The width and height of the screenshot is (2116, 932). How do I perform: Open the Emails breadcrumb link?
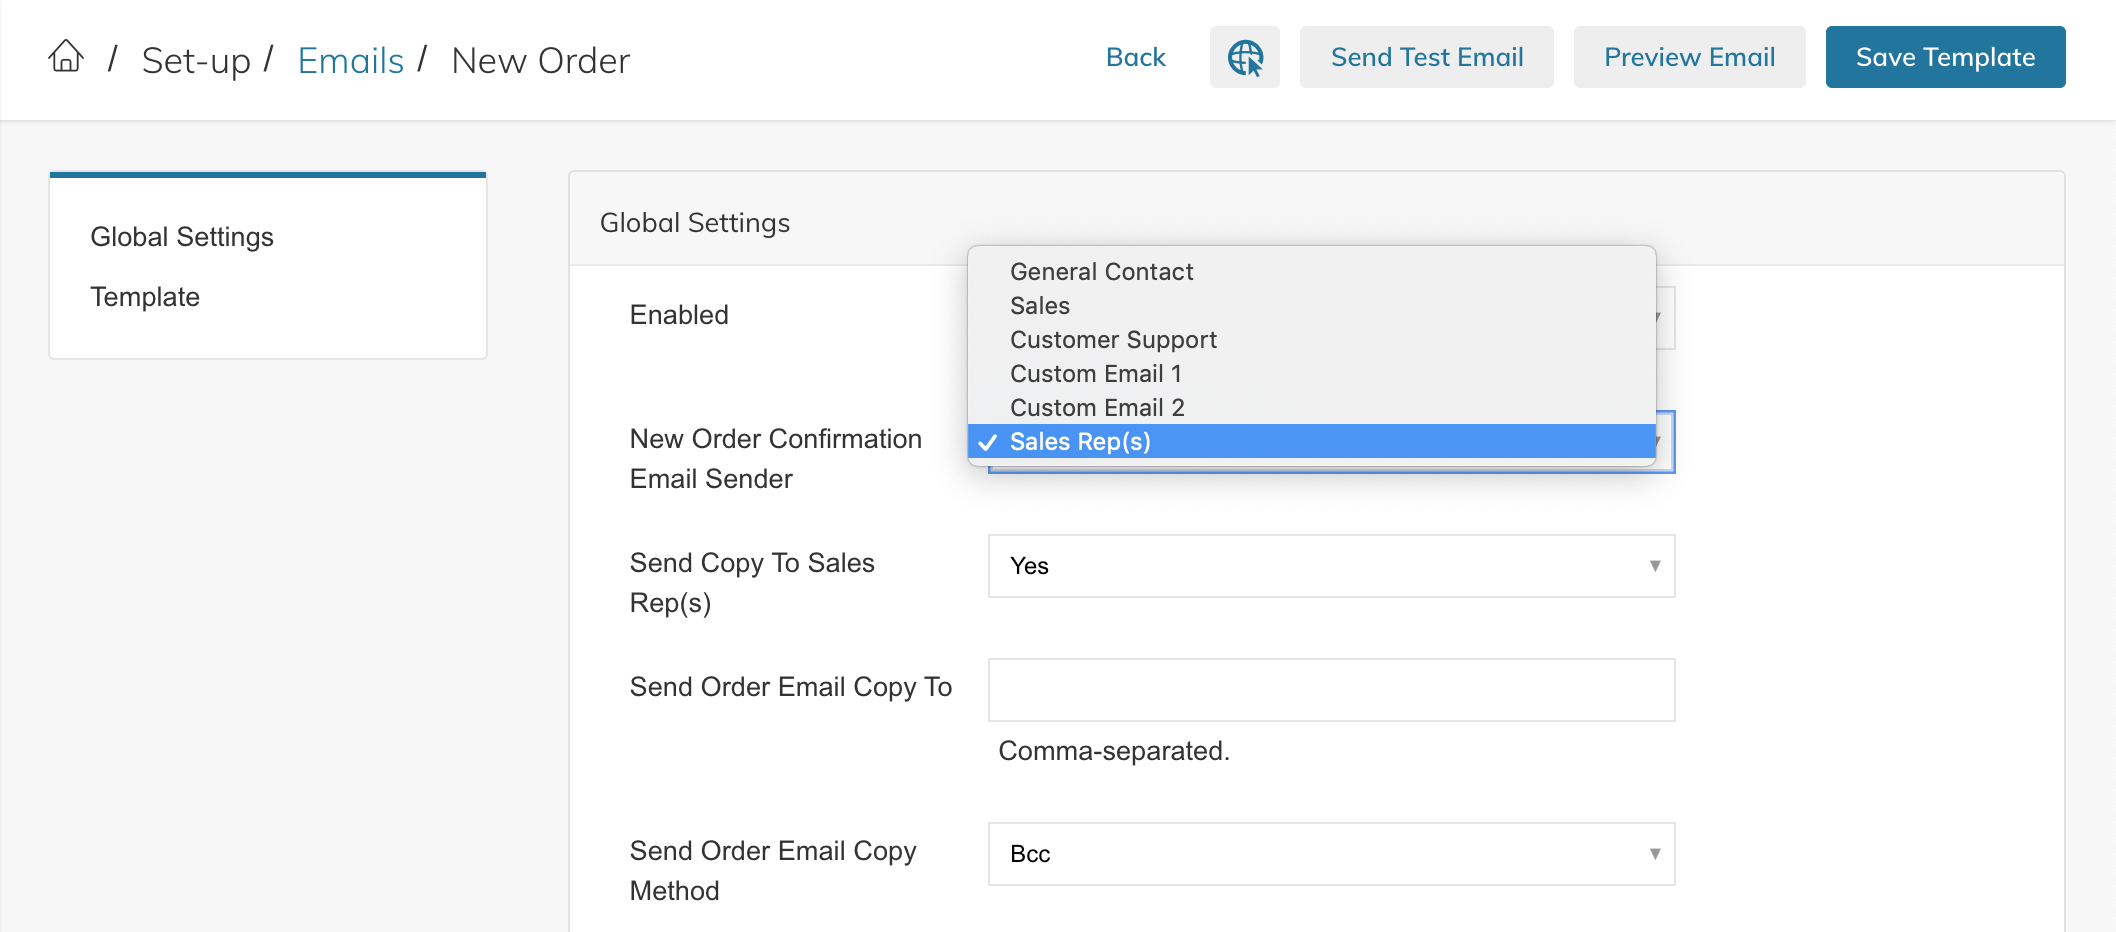coord(351,60)
